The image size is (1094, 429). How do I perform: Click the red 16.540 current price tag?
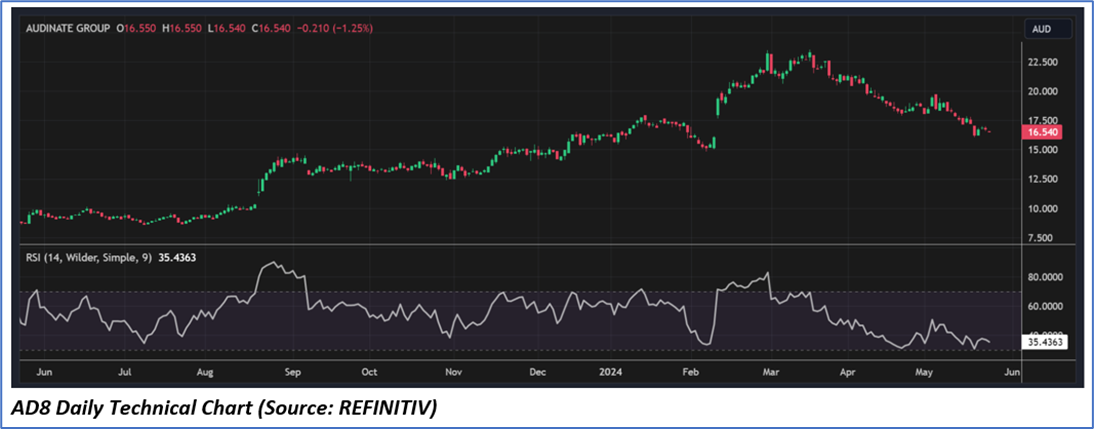[1043, 132]
